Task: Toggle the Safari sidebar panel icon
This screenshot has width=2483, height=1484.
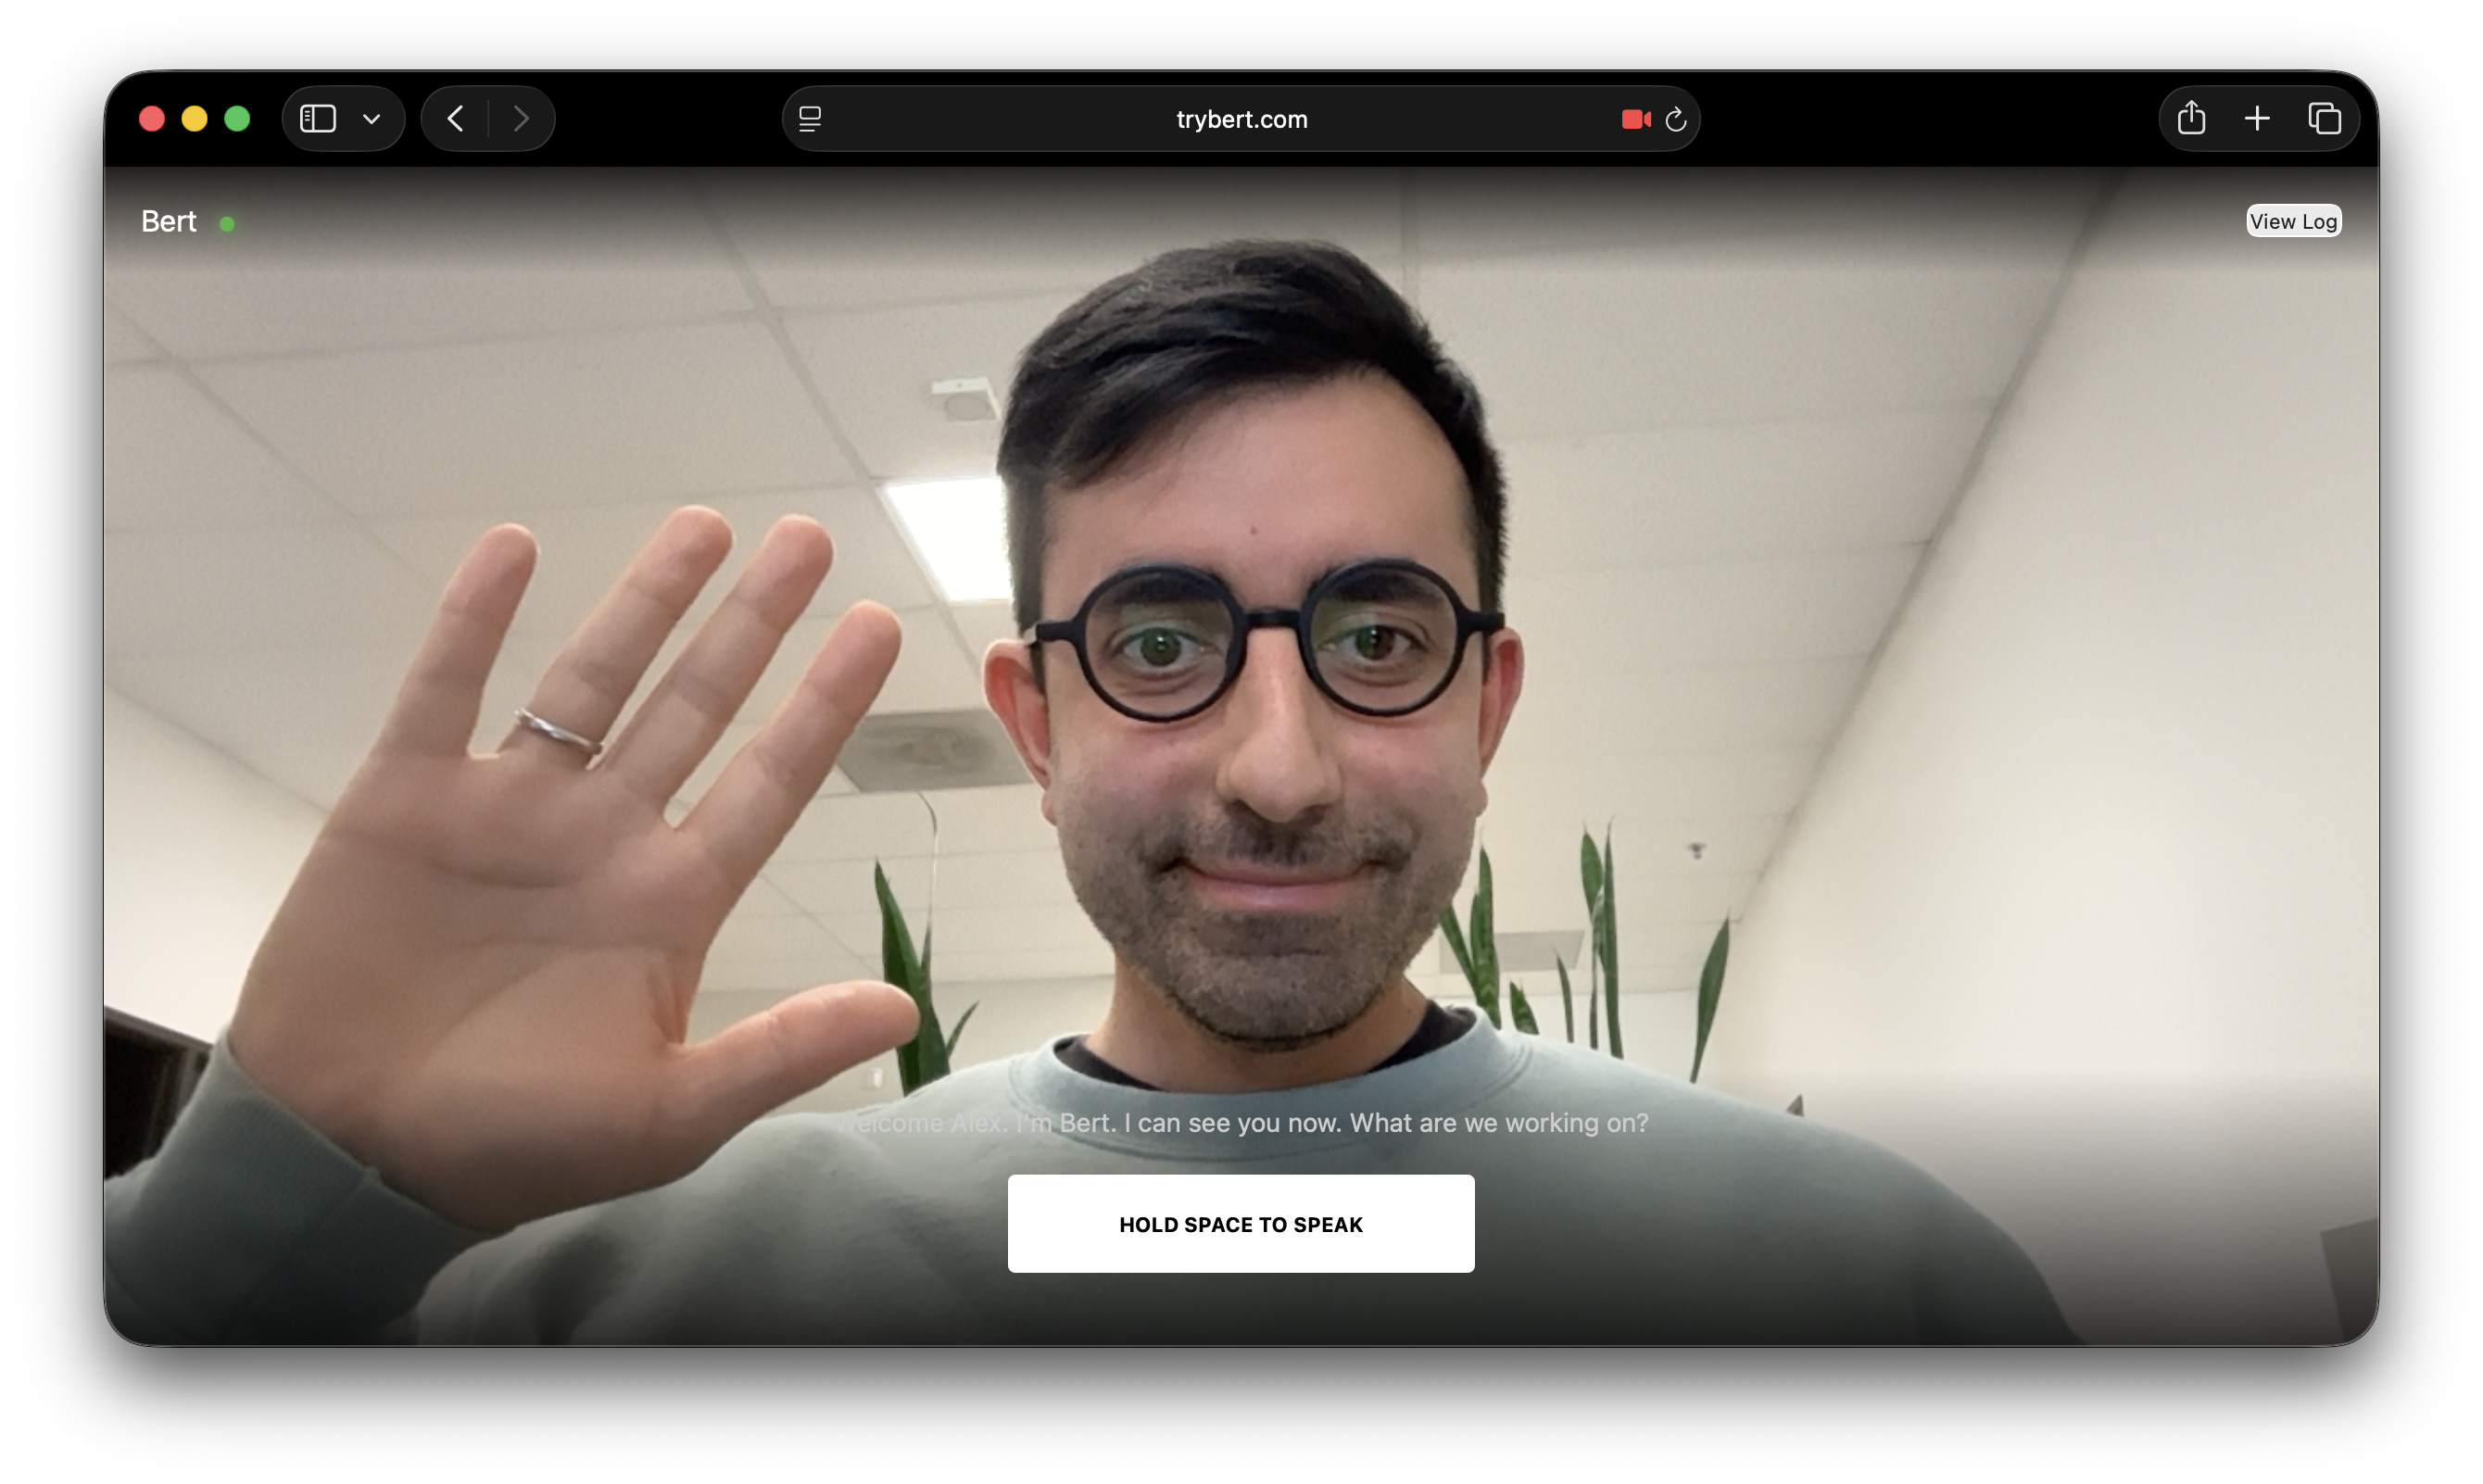Action: (x=318, y=119)
